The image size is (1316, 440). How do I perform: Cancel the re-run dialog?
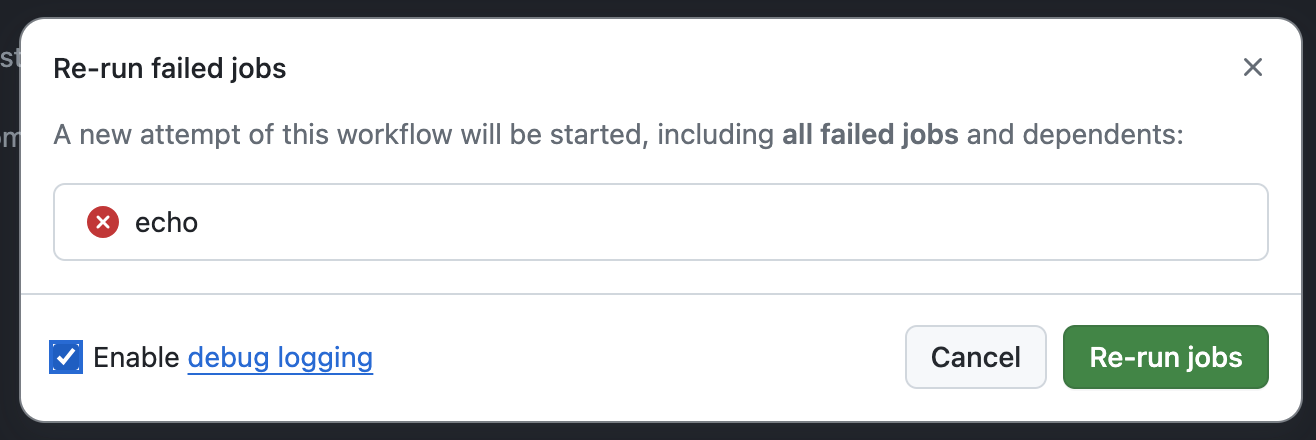(975, 357)
